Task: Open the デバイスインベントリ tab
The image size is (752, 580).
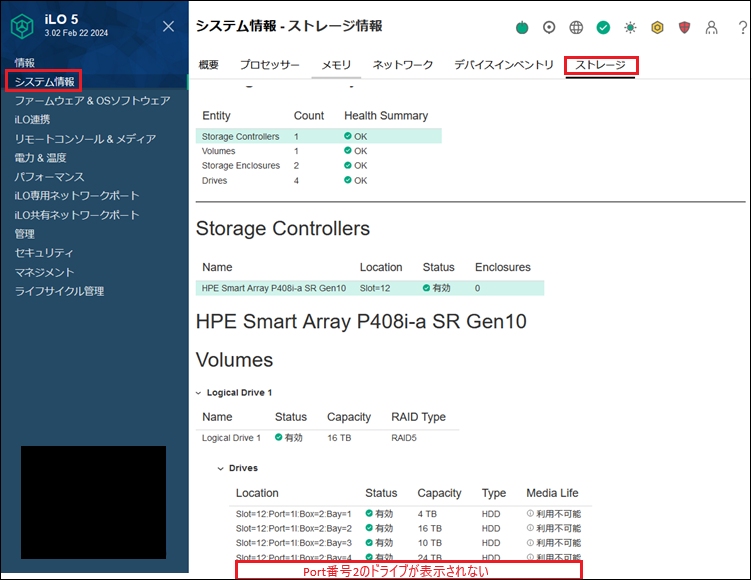Action: (x=504, y=65)
